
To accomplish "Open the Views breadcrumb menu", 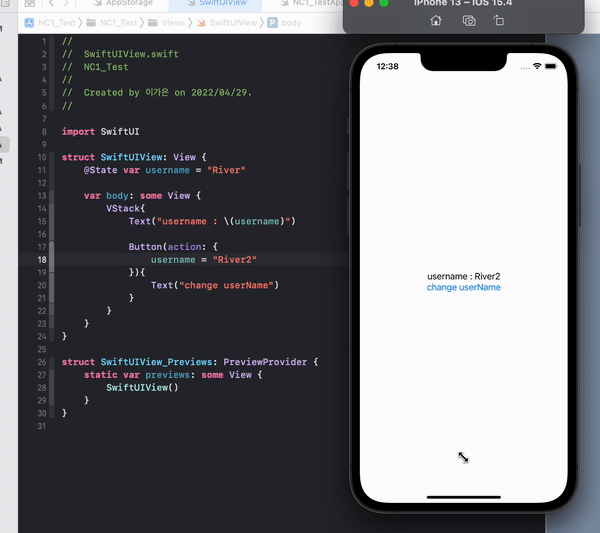I will click(x=173, y=23).
